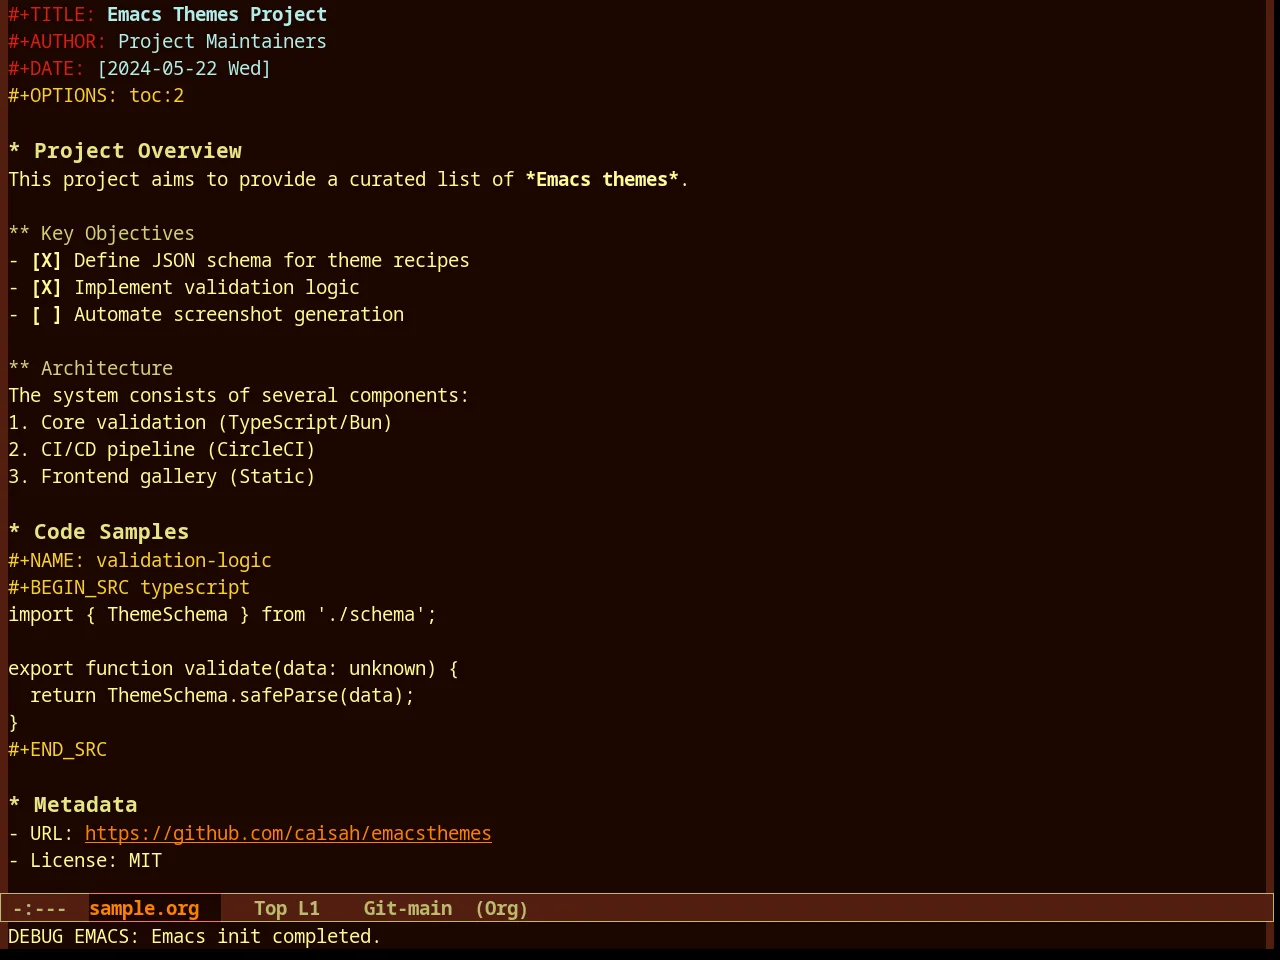
Task: Collapse the 'Code Samples' heading star
Action: click(14, 532)
